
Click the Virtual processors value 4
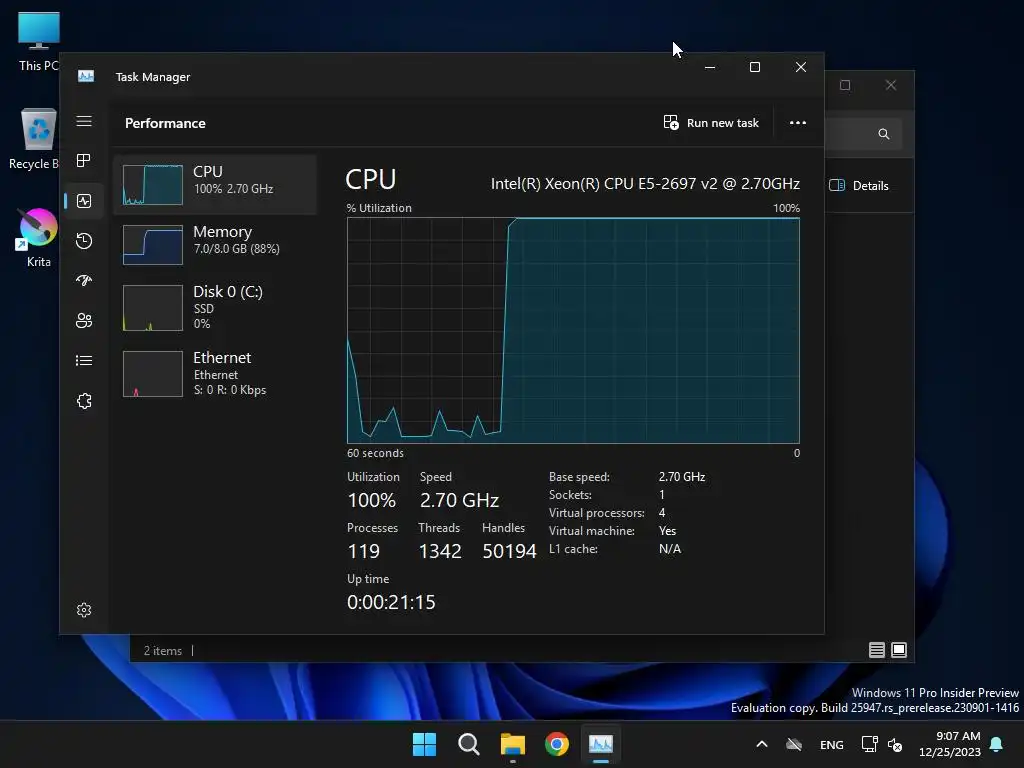coord(662,513)
